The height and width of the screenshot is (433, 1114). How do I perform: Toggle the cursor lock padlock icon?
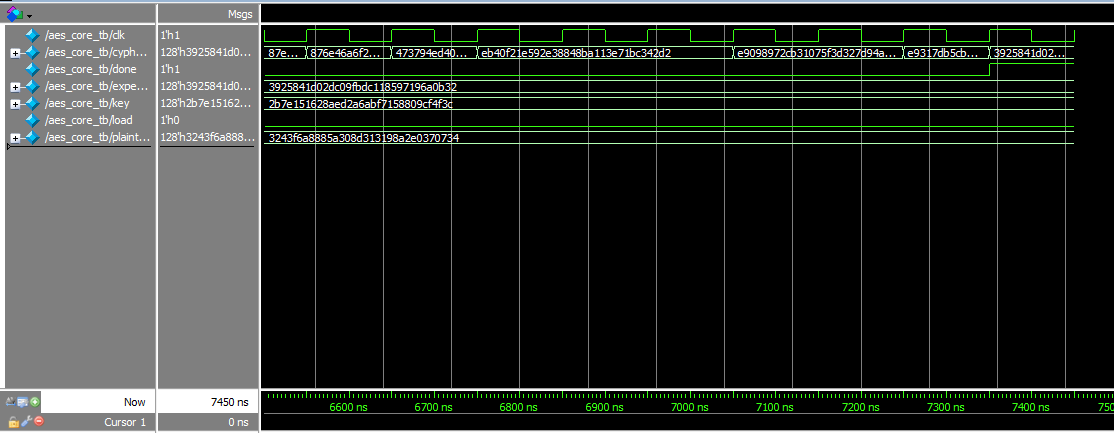(13, 422)
